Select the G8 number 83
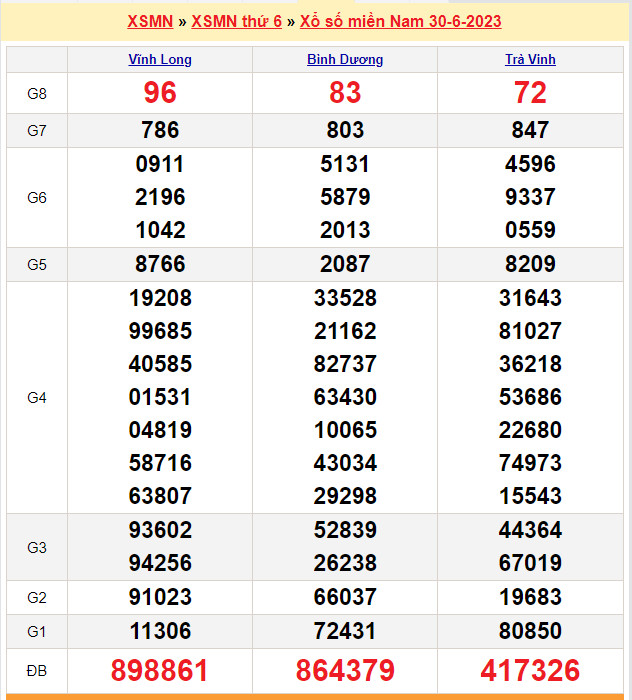Image resolution: width=632 pixels, height=700 pixels. 345,93
